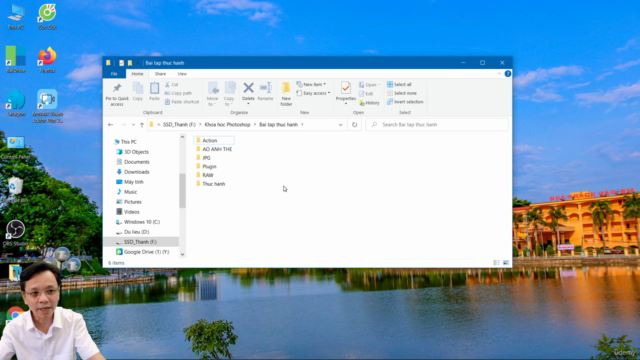This screenshot has height=360, width=640.
Task: Open Documents in navigation pane
Action: click(x=133, y=162)
